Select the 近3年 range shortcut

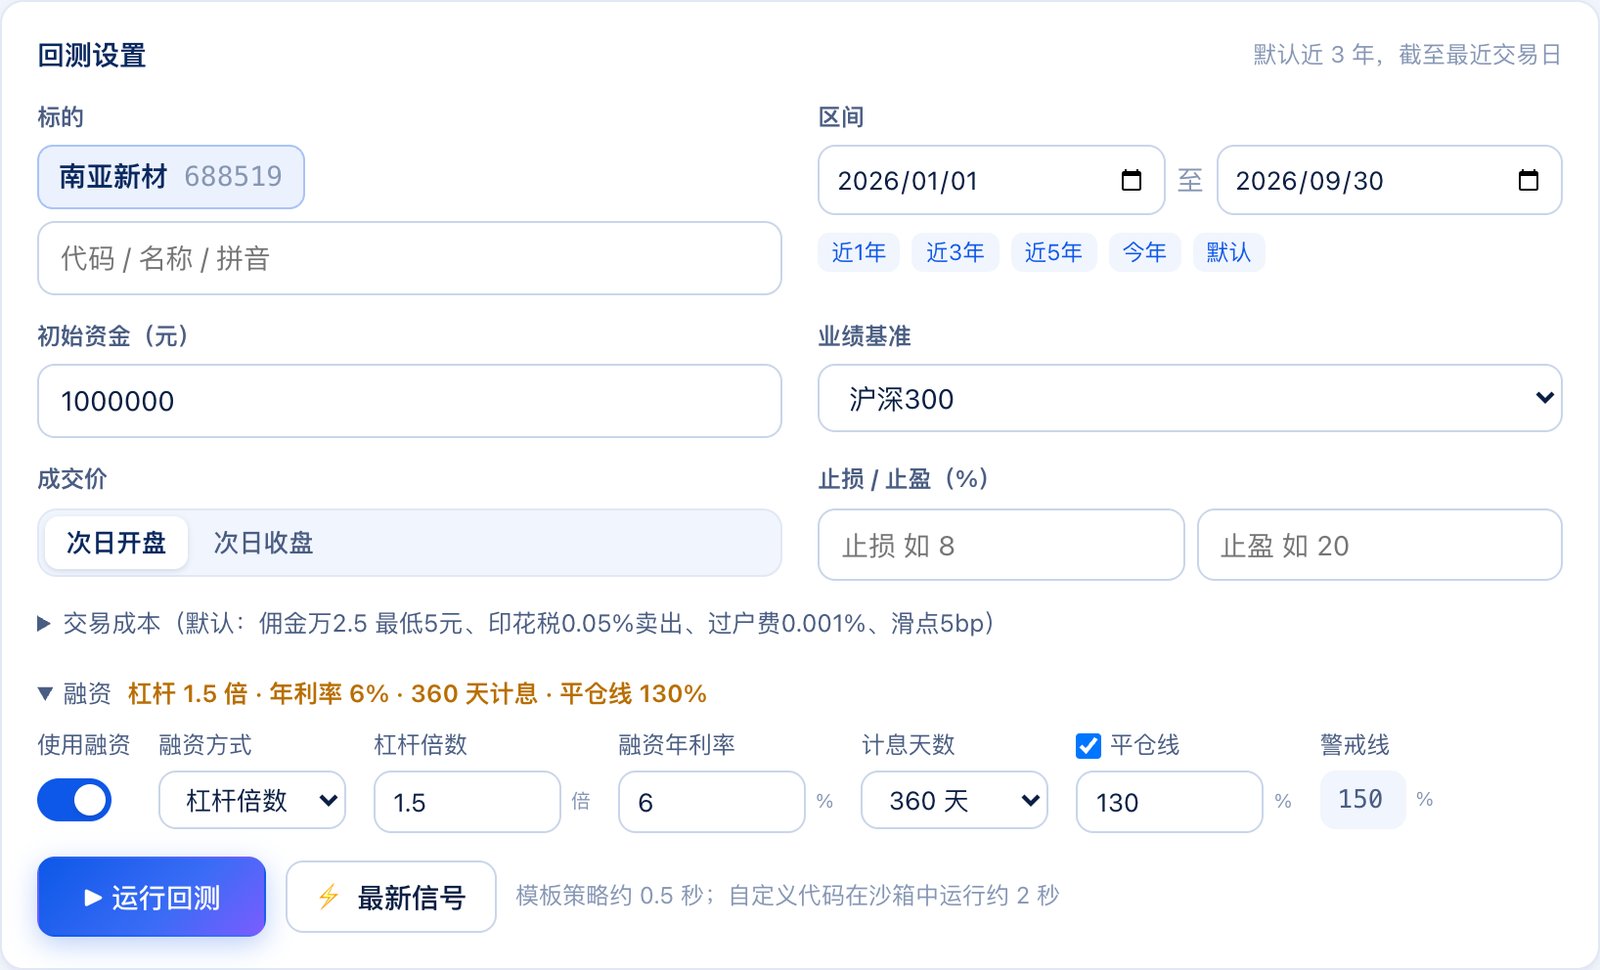click(955, 252)
